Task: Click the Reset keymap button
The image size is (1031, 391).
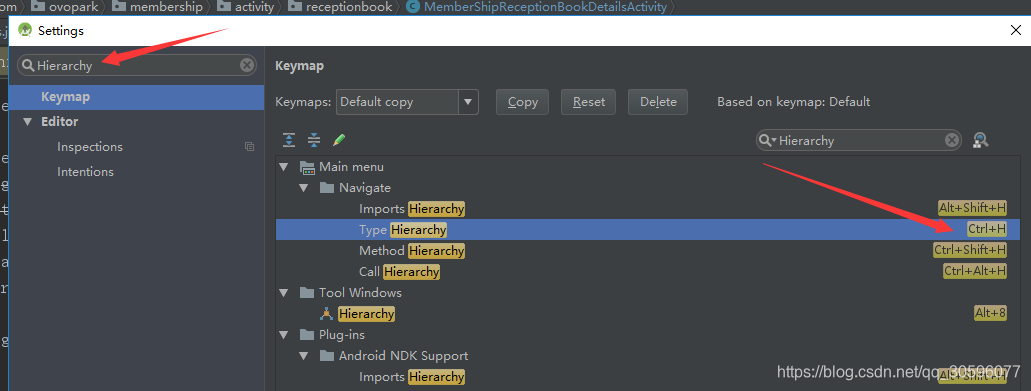Action: coord(588,102)
